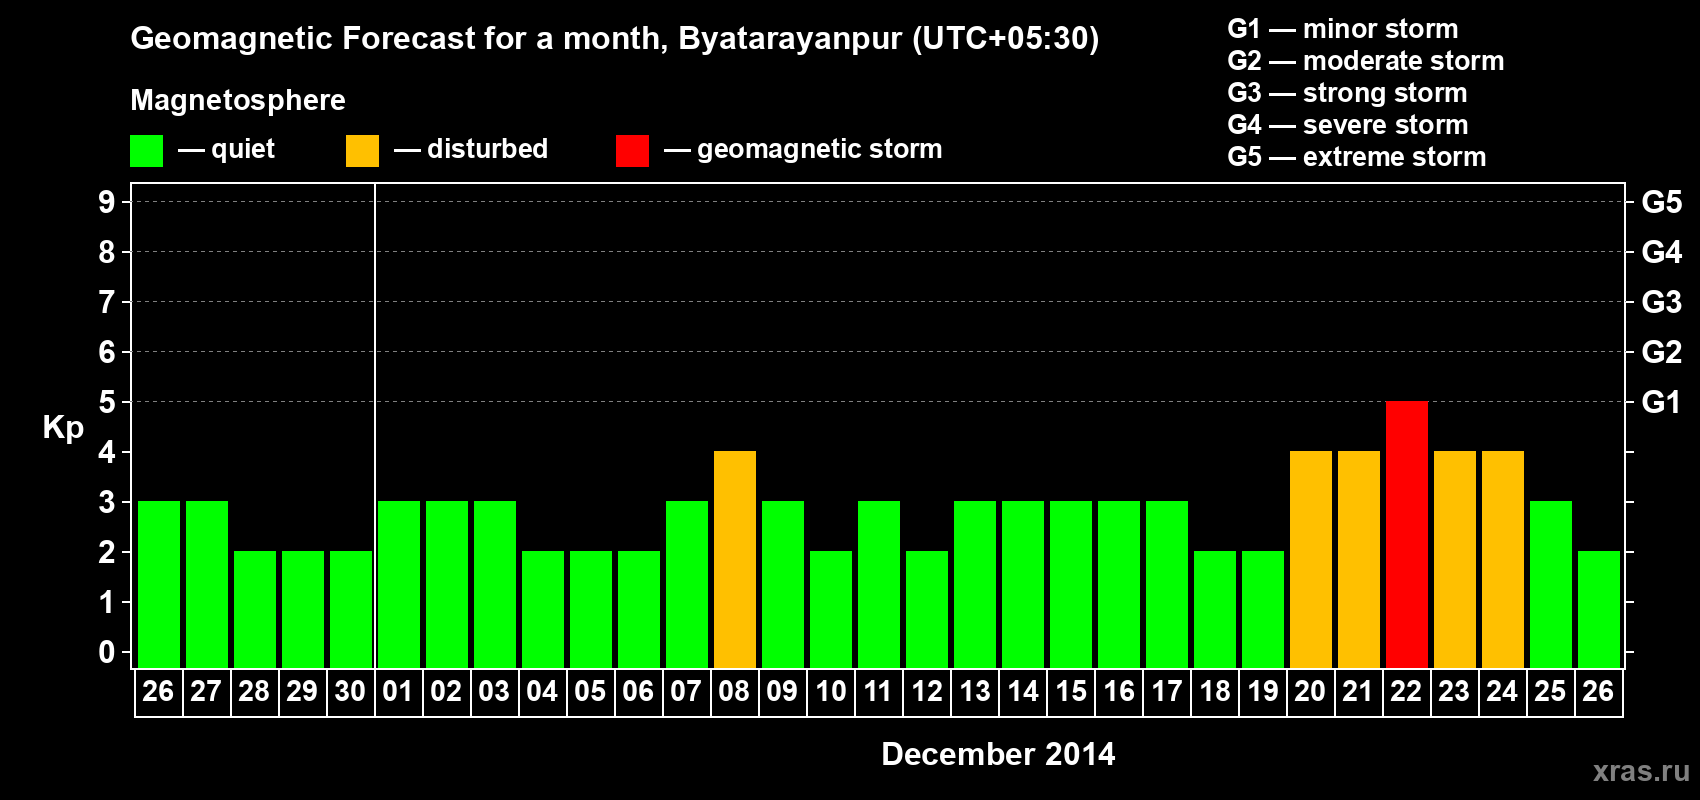
Task: Select the green bar for December 25
Action: point(1551,584)
